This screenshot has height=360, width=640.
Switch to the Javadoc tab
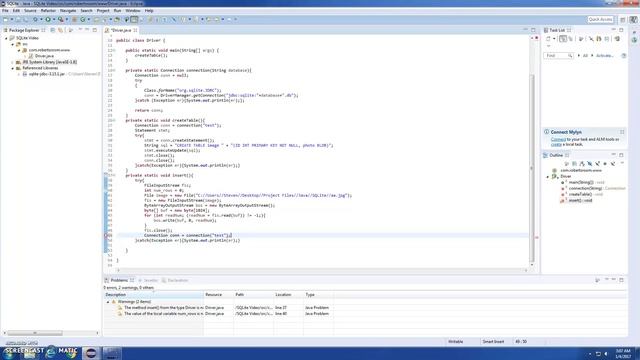tap(148, 280)
